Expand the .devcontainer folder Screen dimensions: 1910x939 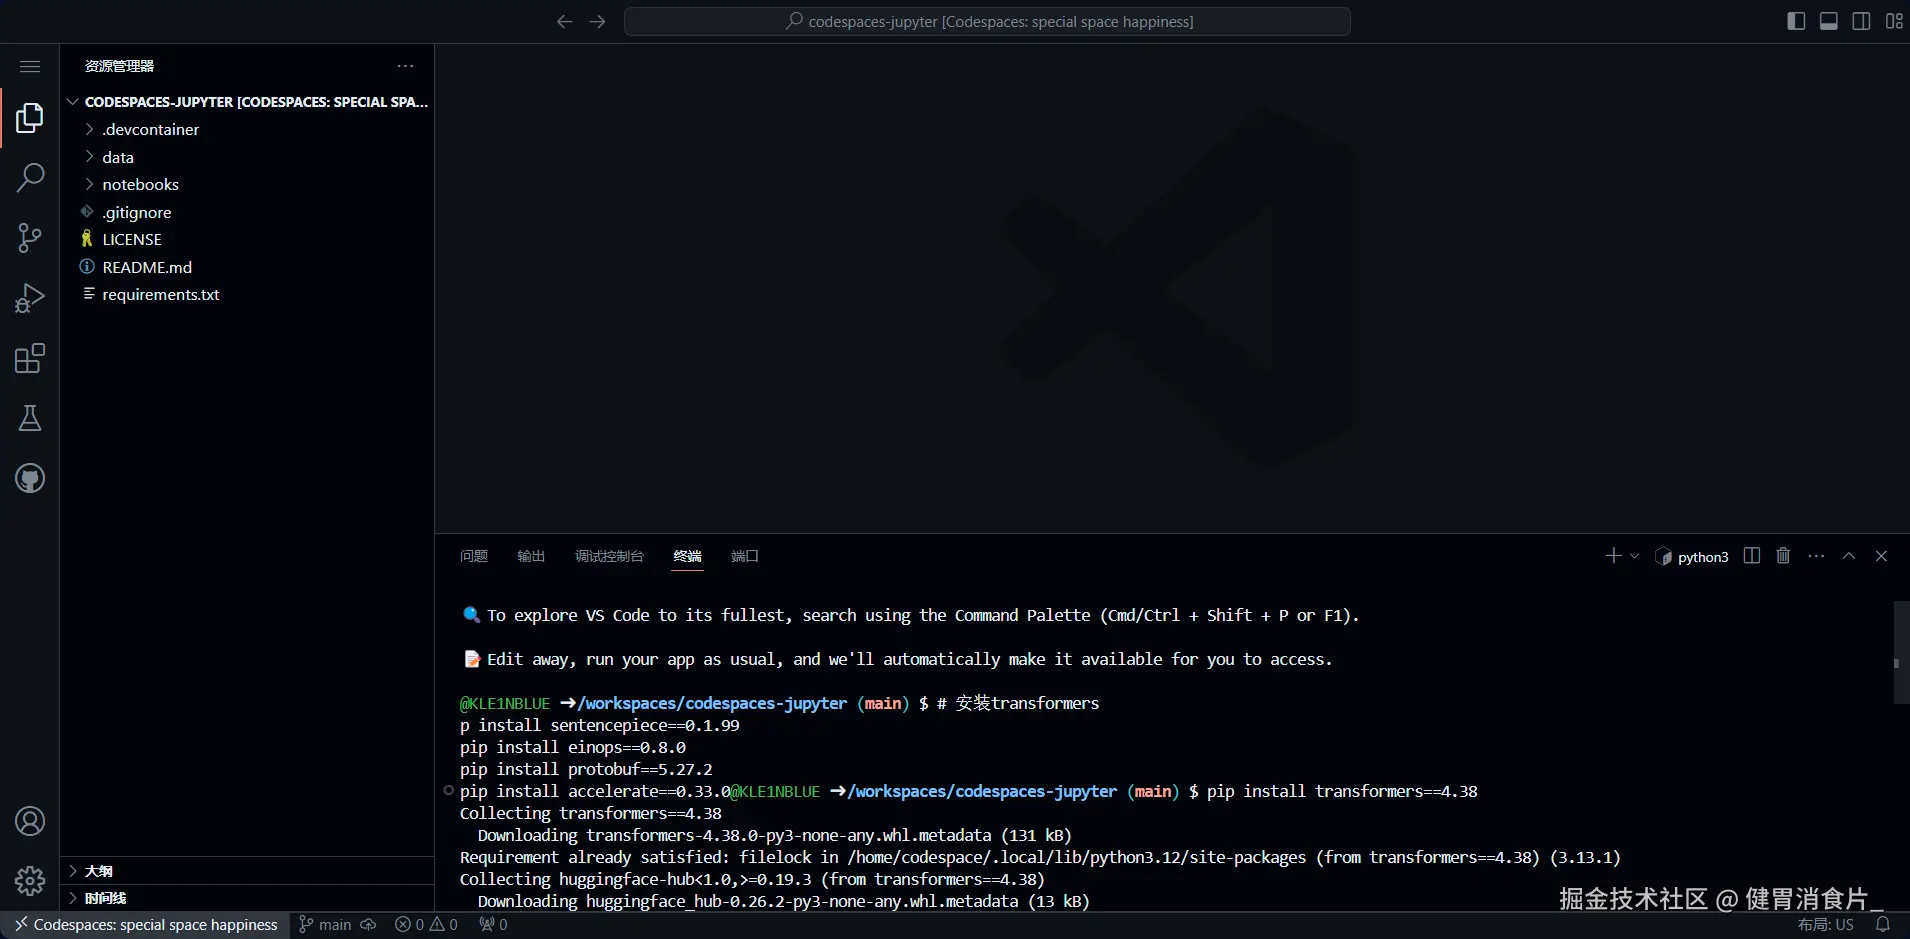pos(247,130)
